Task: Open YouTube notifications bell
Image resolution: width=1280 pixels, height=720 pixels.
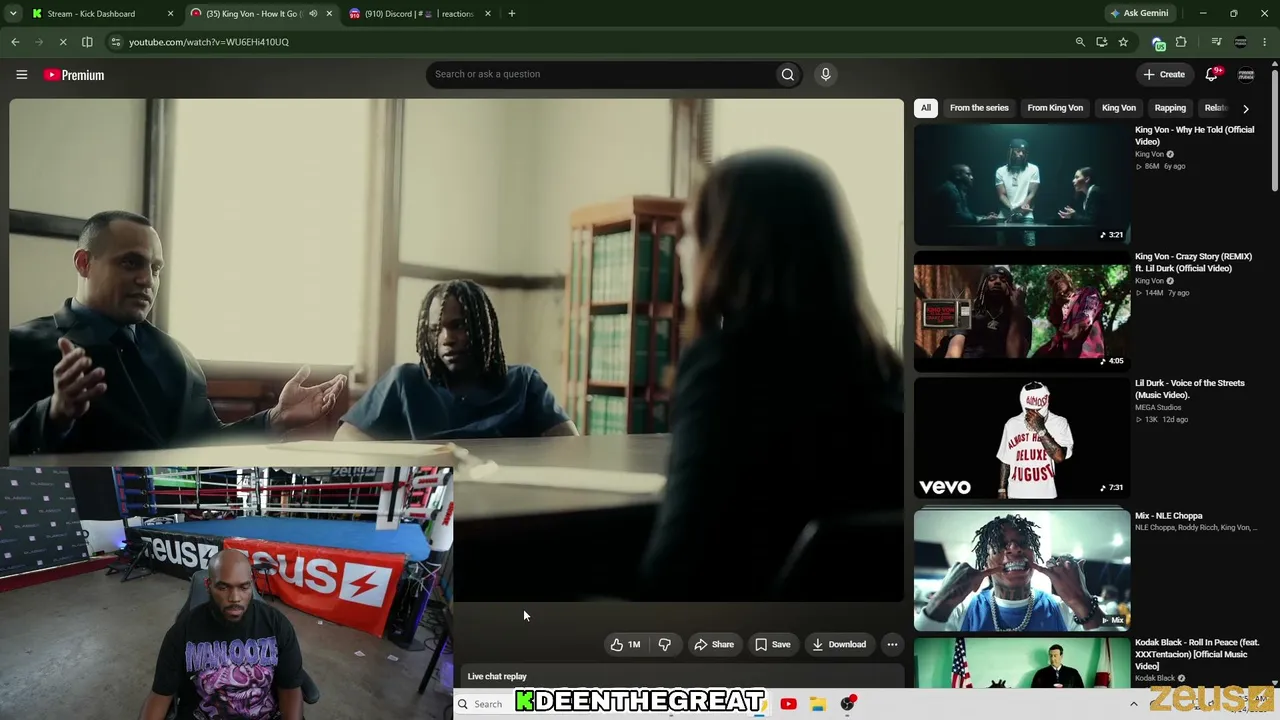Action: pos(1212,74)
